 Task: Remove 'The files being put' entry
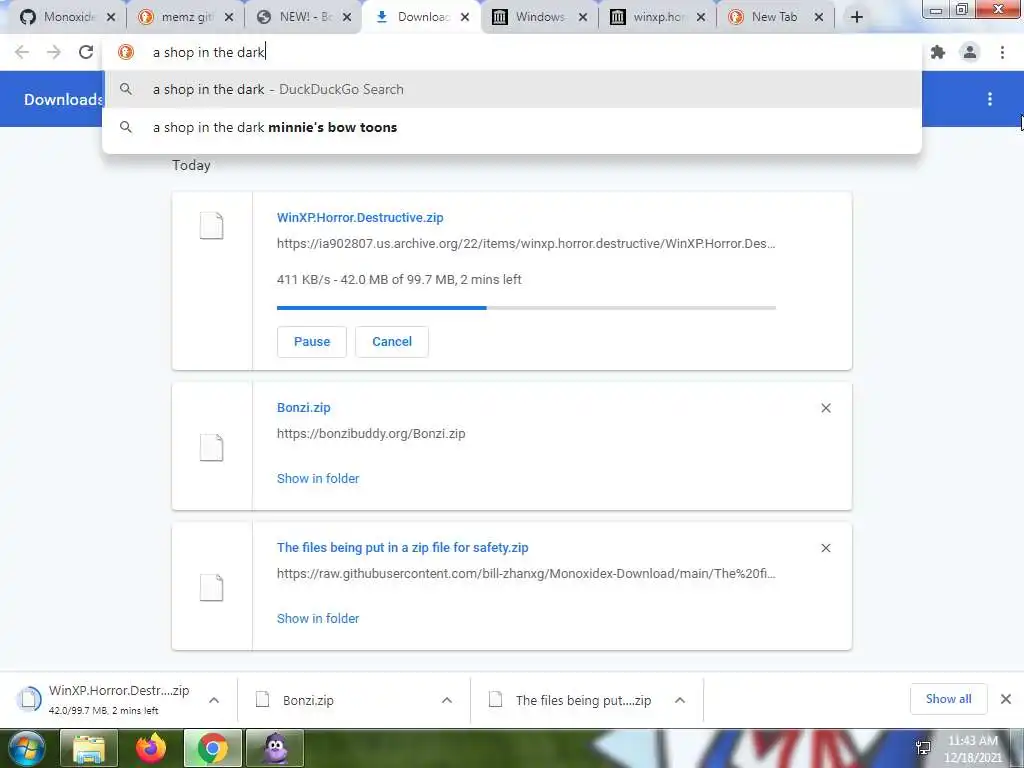(826, 548)
